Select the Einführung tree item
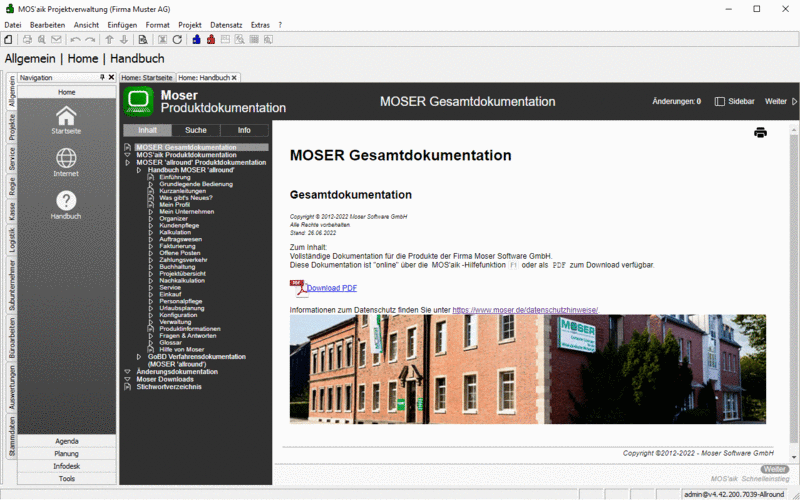Screen dimensions: 800x500 [174, 177]
